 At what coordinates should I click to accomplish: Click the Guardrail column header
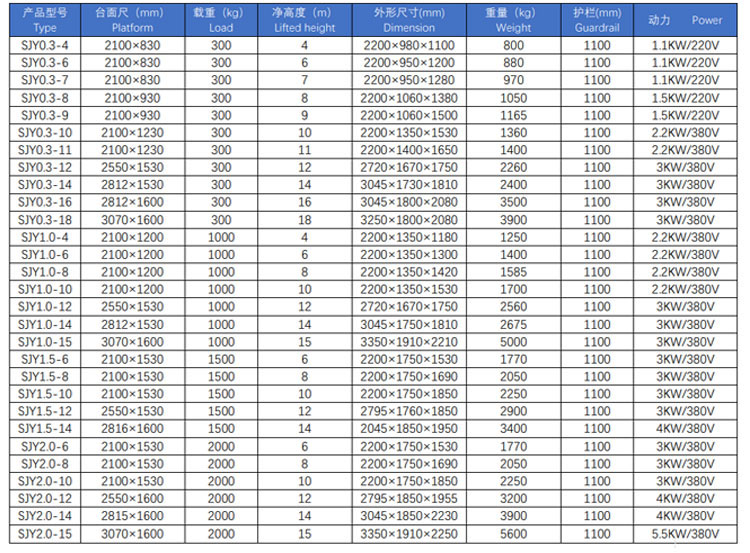tap(597, 20)
